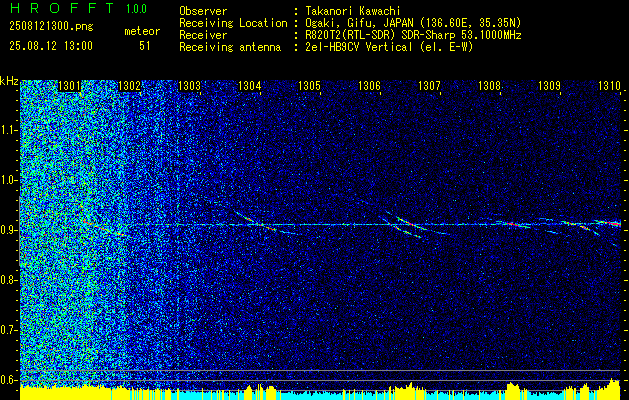Click the date stamp 25.08.12 13:00
629x400 pixels.
point(51,46)
